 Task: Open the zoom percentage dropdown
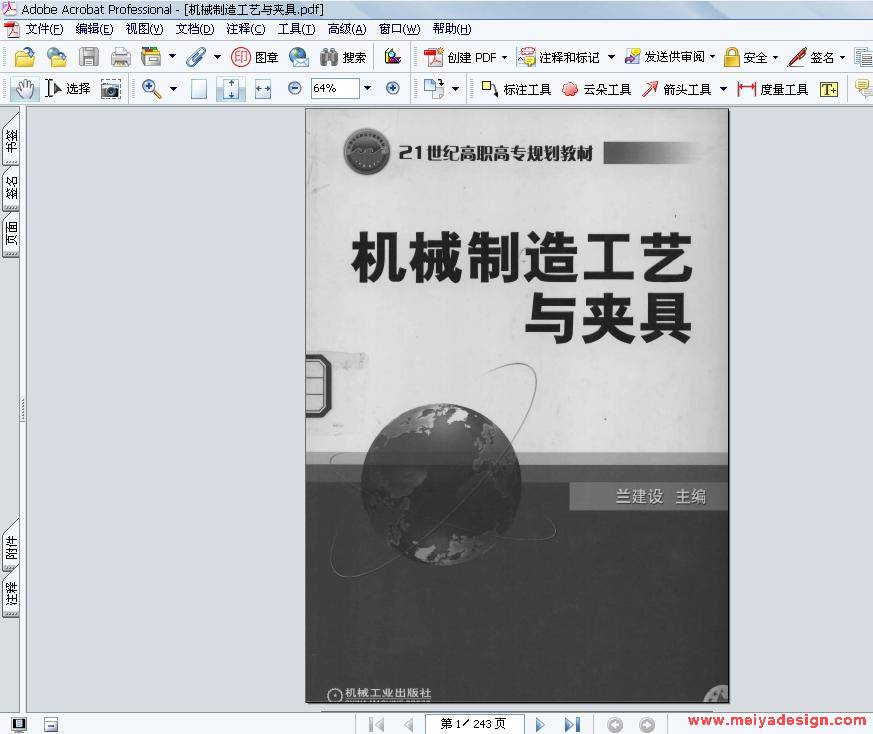pos(367,88)
